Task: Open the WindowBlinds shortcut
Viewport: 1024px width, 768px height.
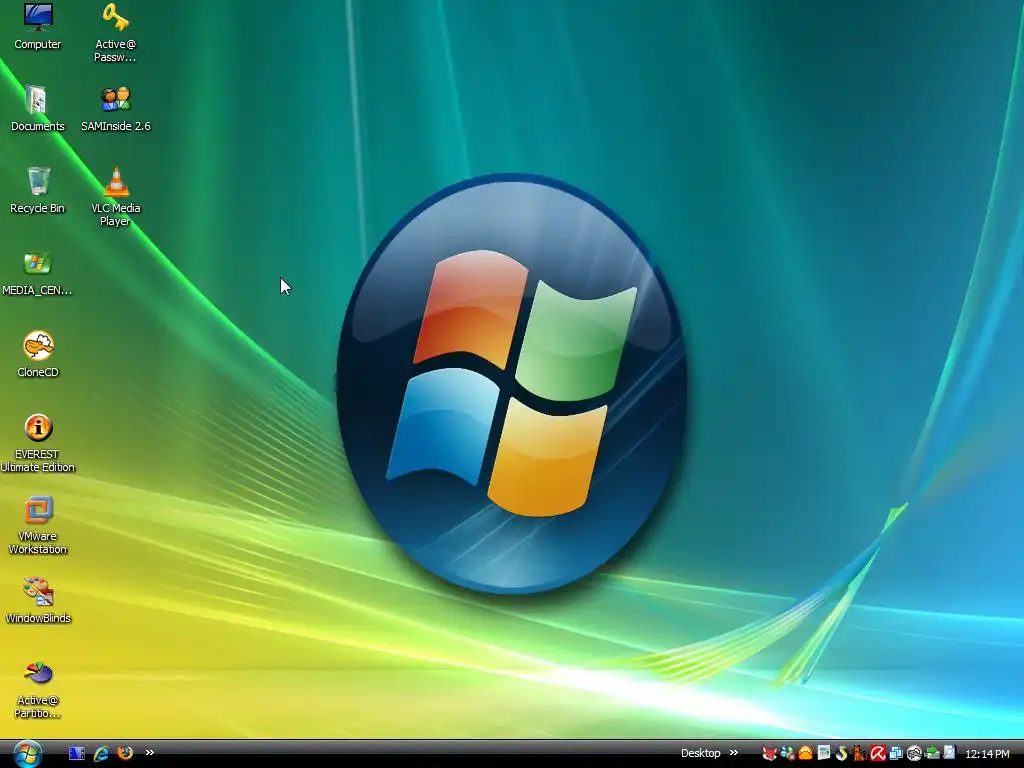Action: 38,600
